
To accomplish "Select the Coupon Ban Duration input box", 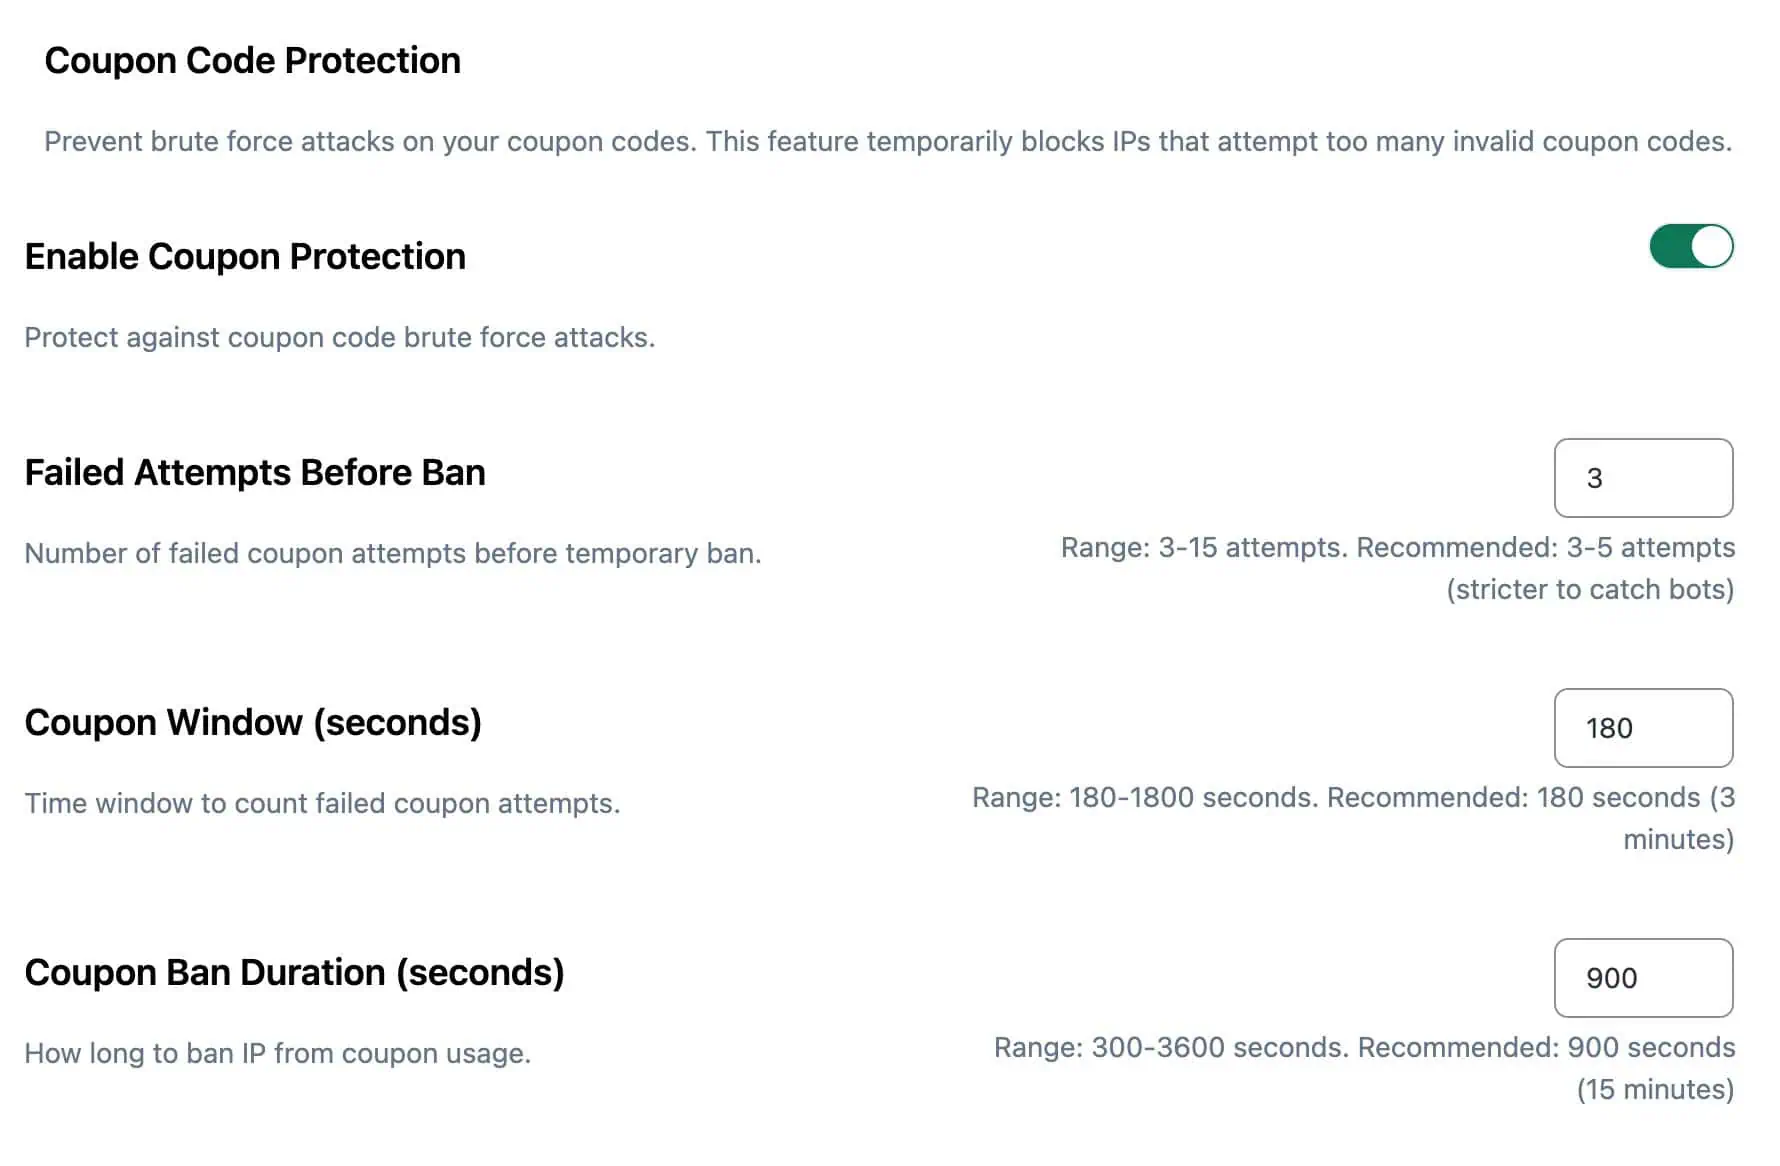I will pyautogui.click(x=1643, y=978).
